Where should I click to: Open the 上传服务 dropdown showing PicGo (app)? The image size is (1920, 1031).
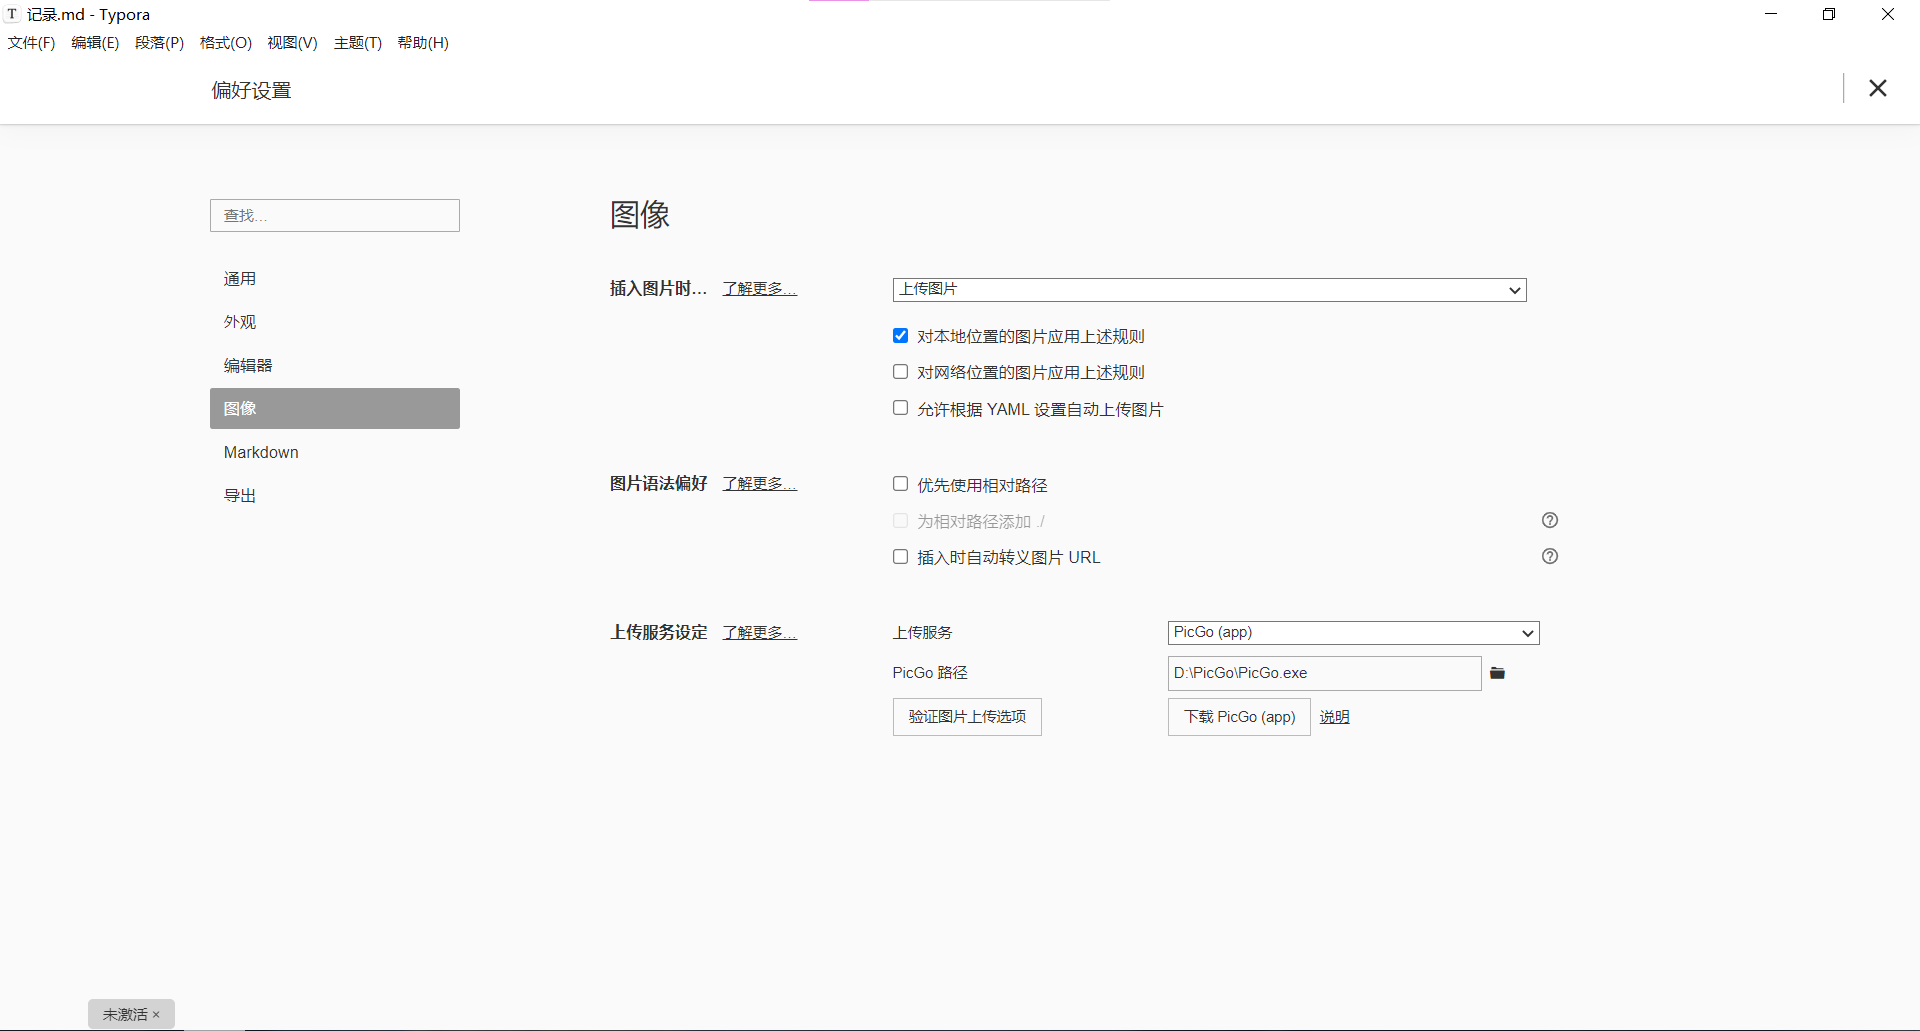[1352, 632]
